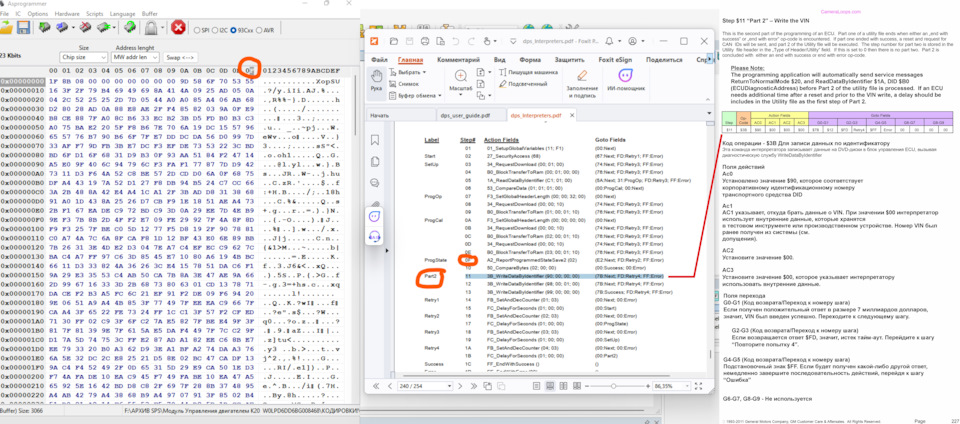
Task: Click the Foxit notification bell icon
Action: (609, 41)
